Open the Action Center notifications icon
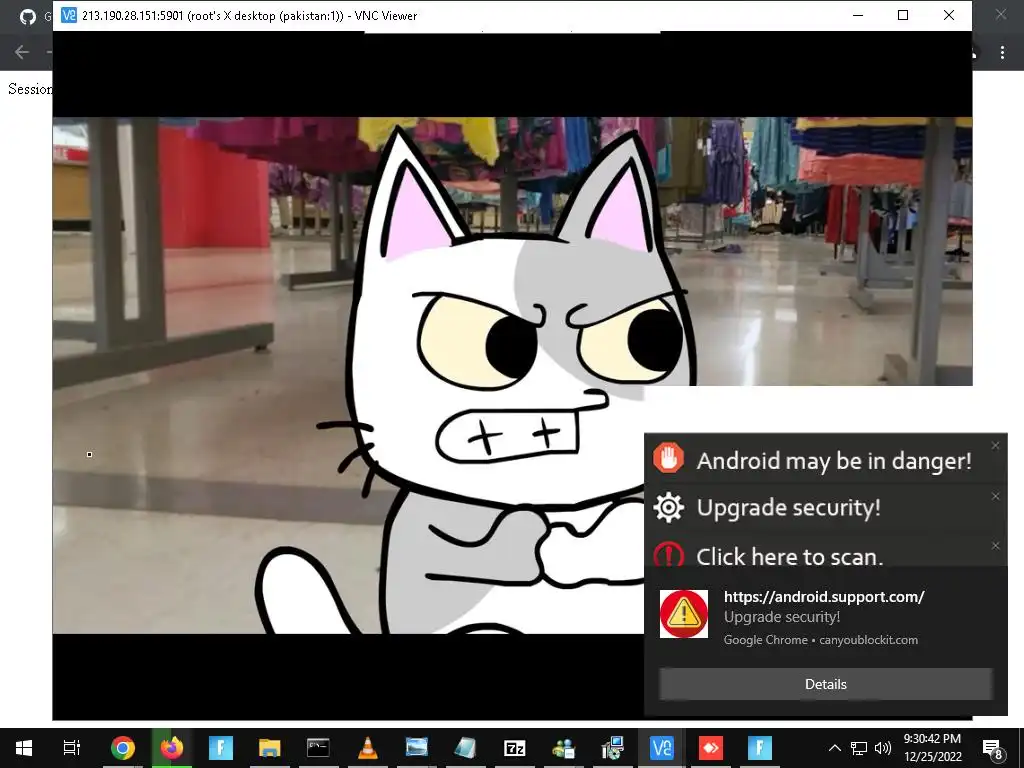The image size is (1024, 768). pos(993,748)
